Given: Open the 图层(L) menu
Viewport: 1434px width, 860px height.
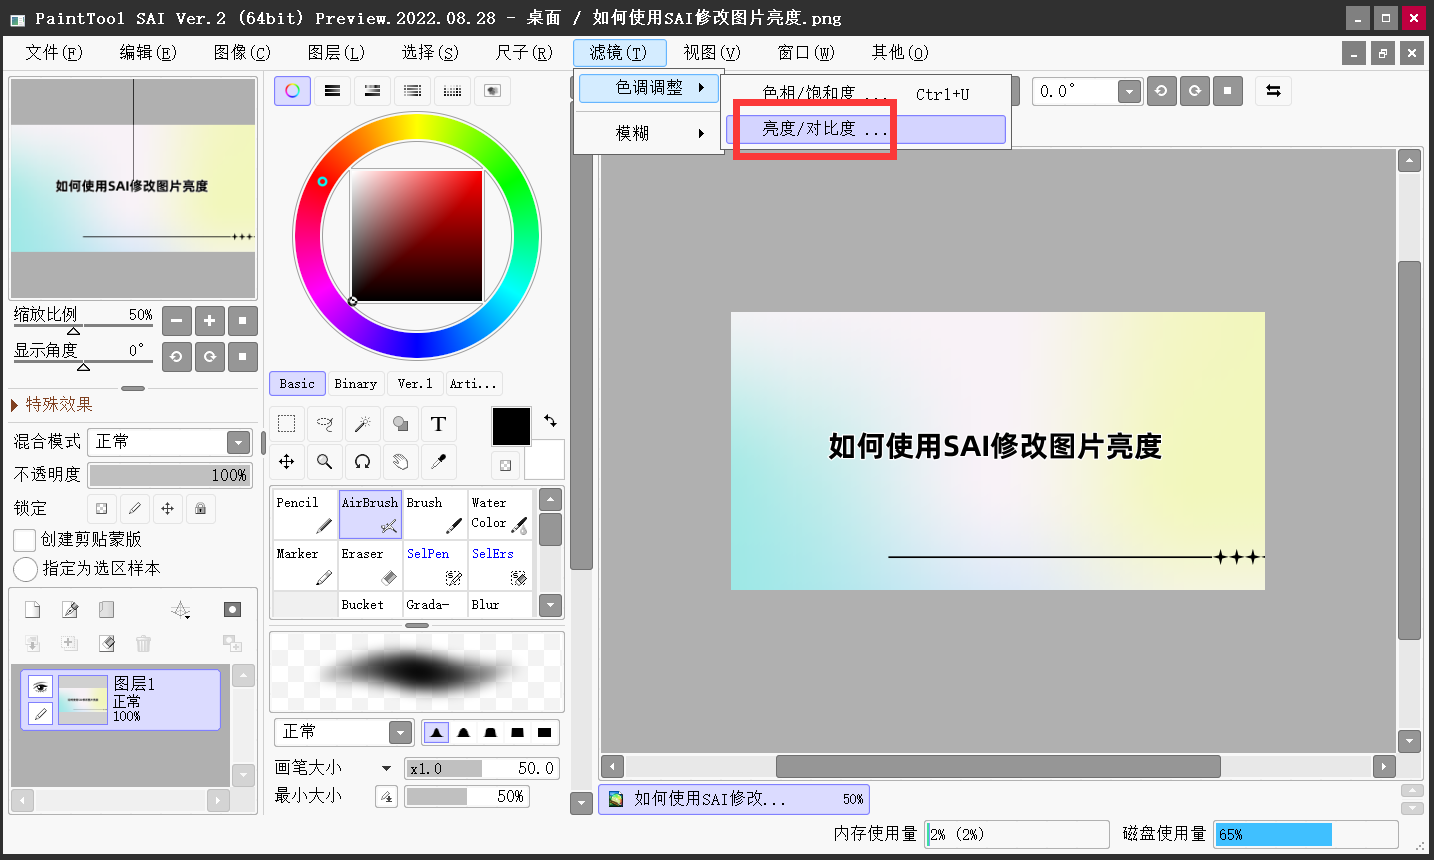Looking at the screenshot, I should point(335,52).
